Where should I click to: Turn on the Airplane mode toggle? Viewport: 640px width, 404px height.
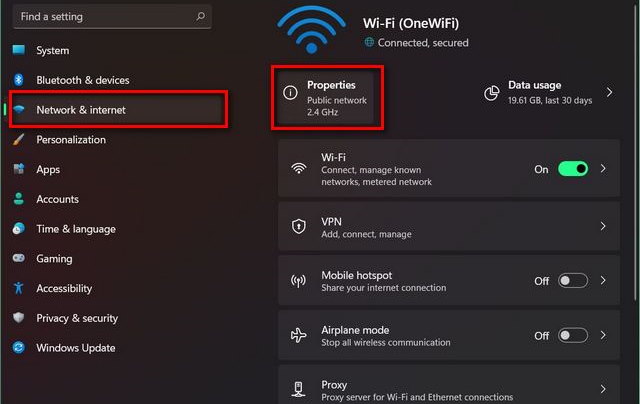point(573,335)
